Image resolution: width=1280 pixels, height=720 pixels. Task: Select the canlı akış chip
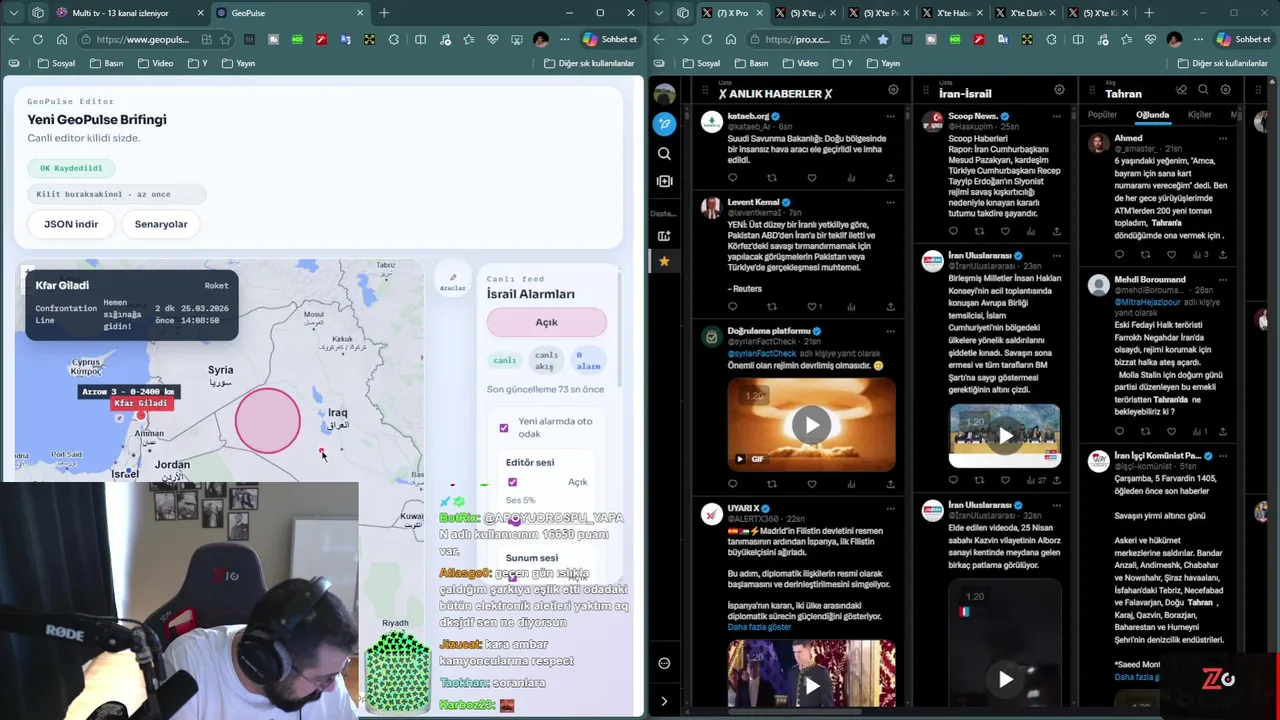pos(546,361)
